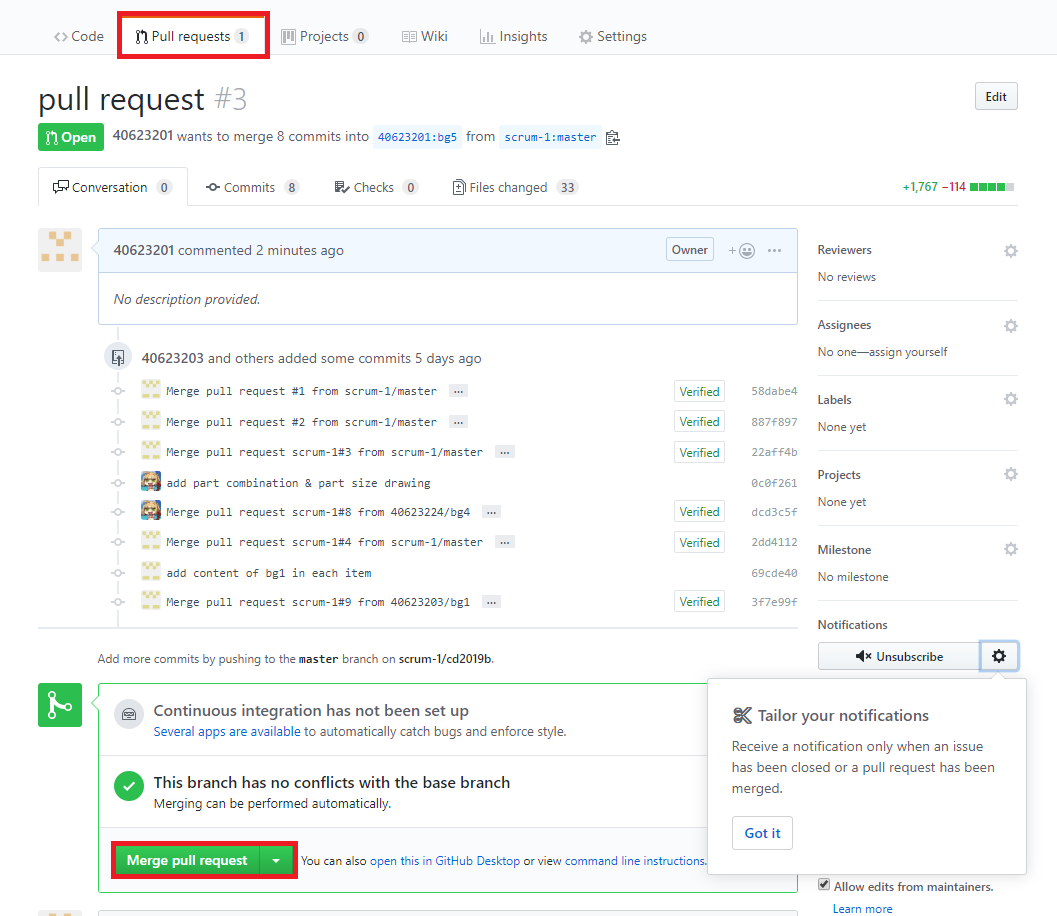Open comment options three-dot menu

[x=775, y=251]
